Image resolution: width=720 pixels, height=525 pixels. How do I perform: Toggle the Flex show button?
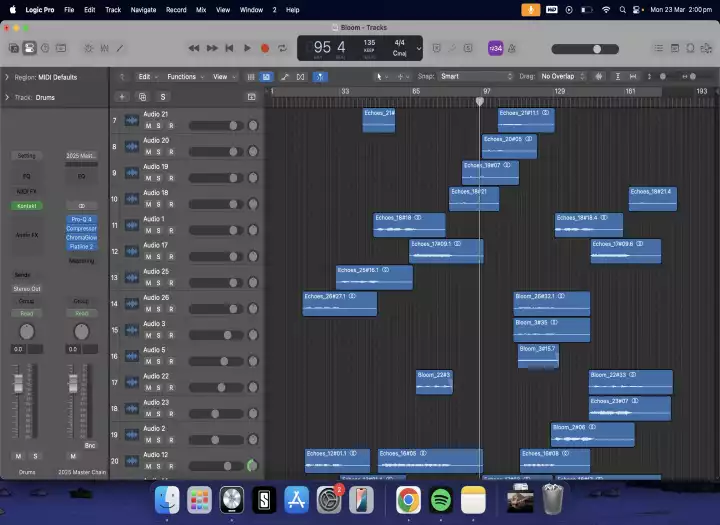pyautogui.click(x=300, y=77)
